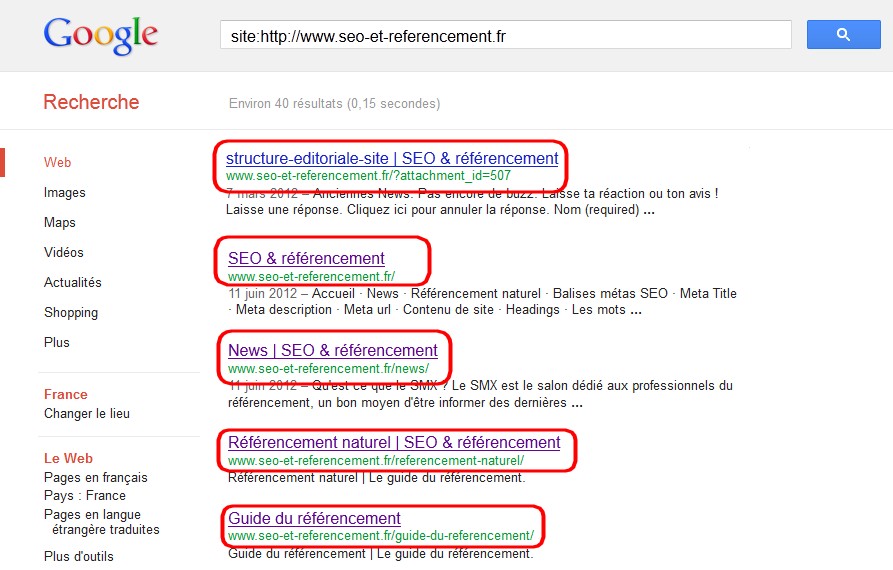Filter by Pays : France
This screenshot has height=570, width=893.
point(85,495)
